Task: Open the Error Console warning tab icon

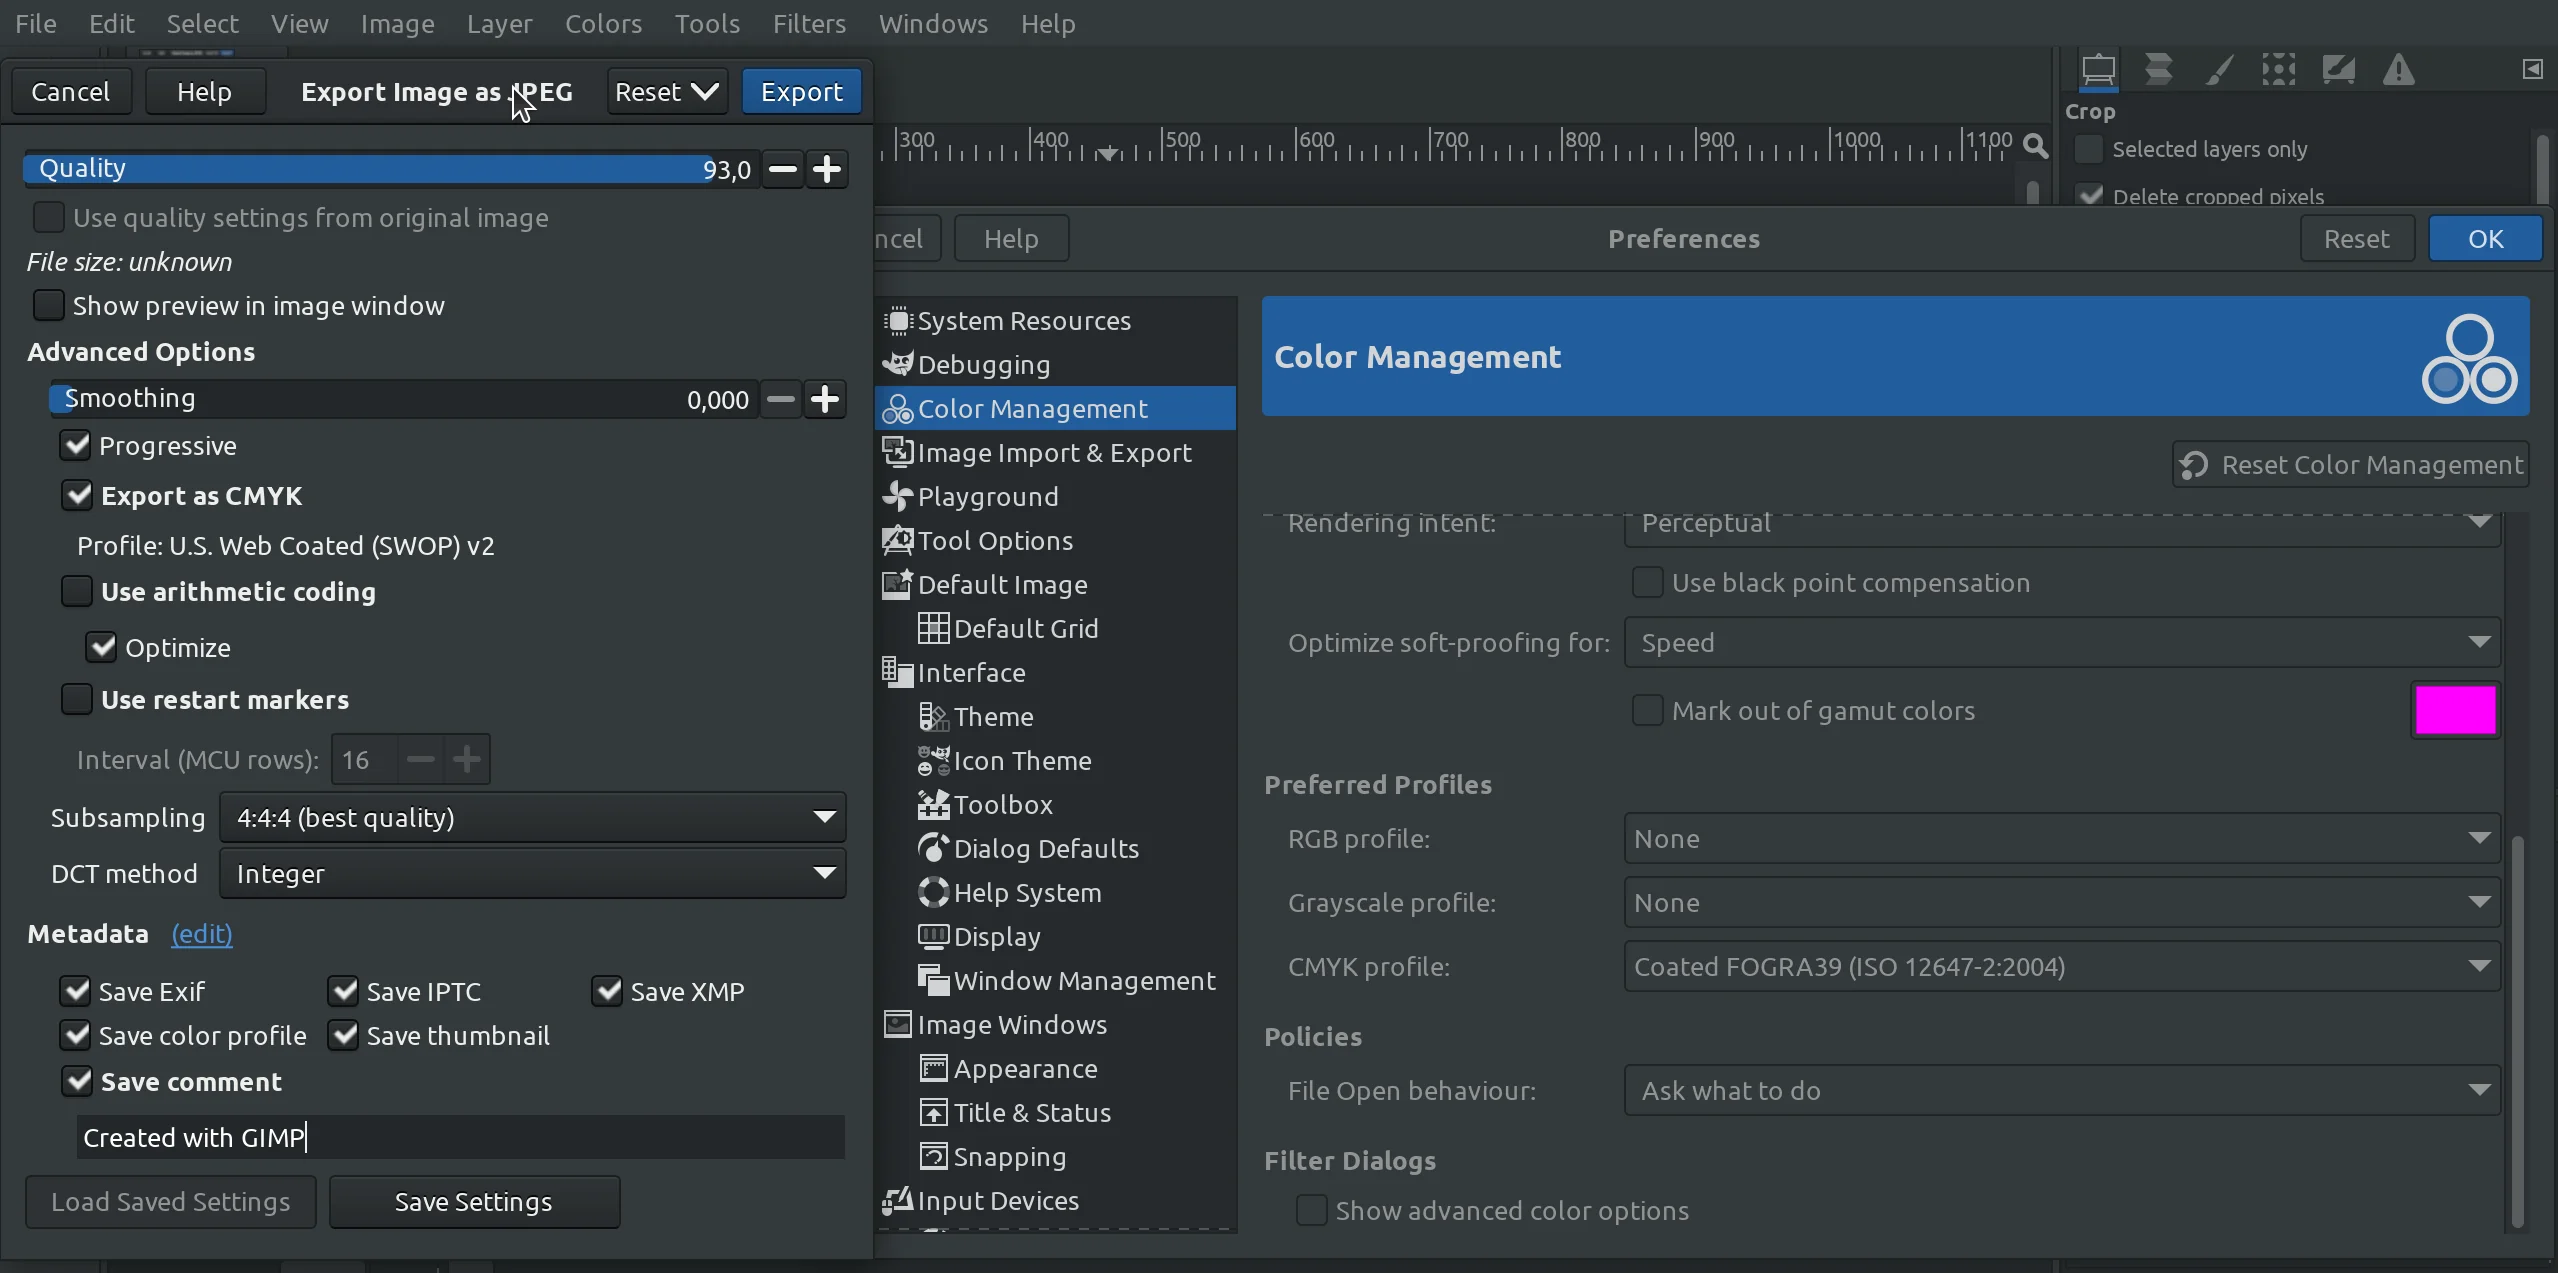Action: tap(2398, 70)
